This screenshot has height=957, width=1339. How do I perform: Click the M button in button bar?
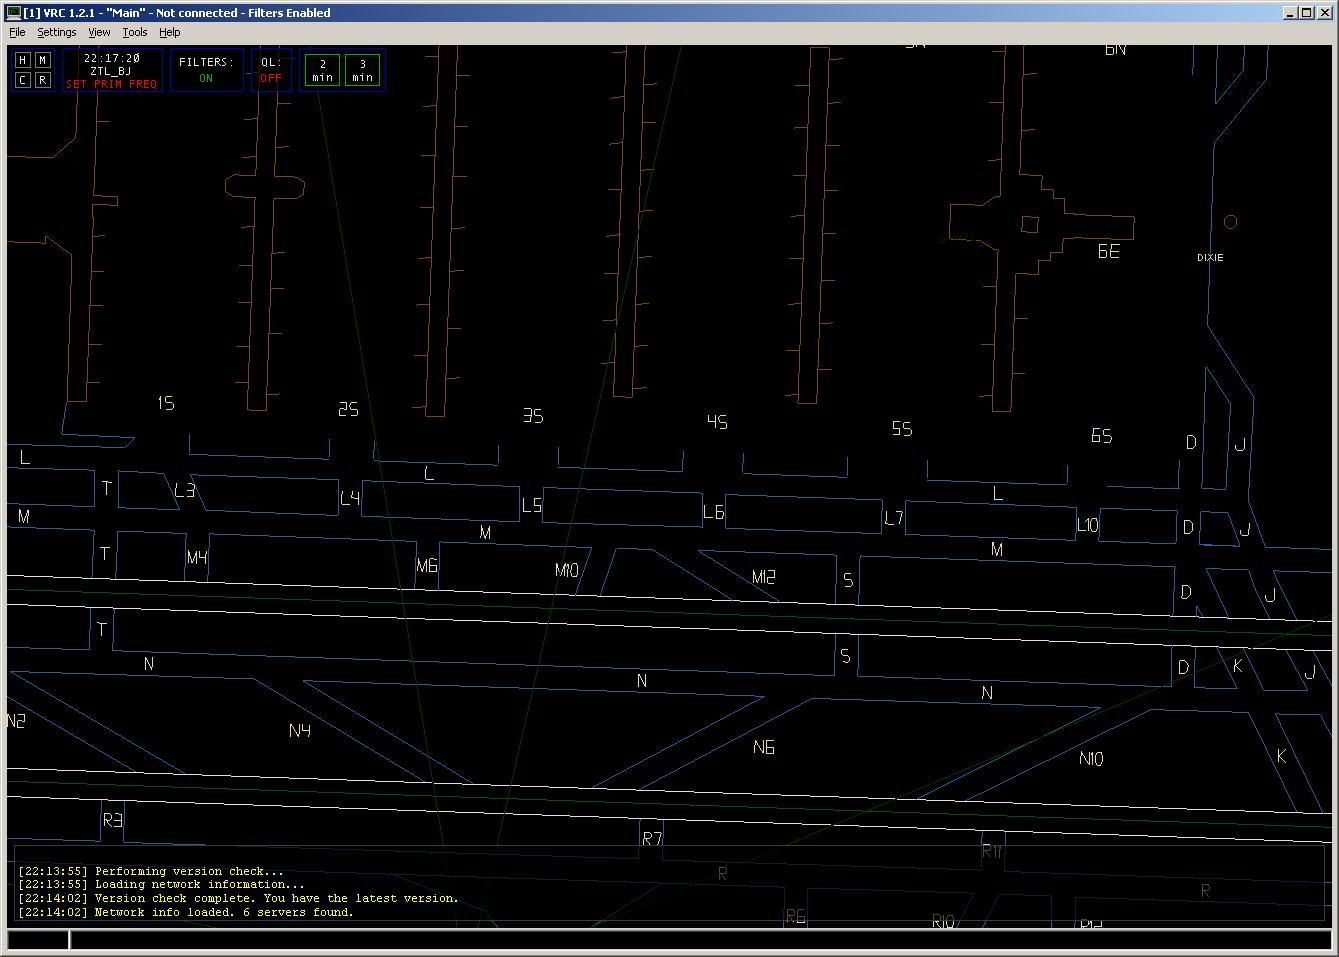pos(42,60)
